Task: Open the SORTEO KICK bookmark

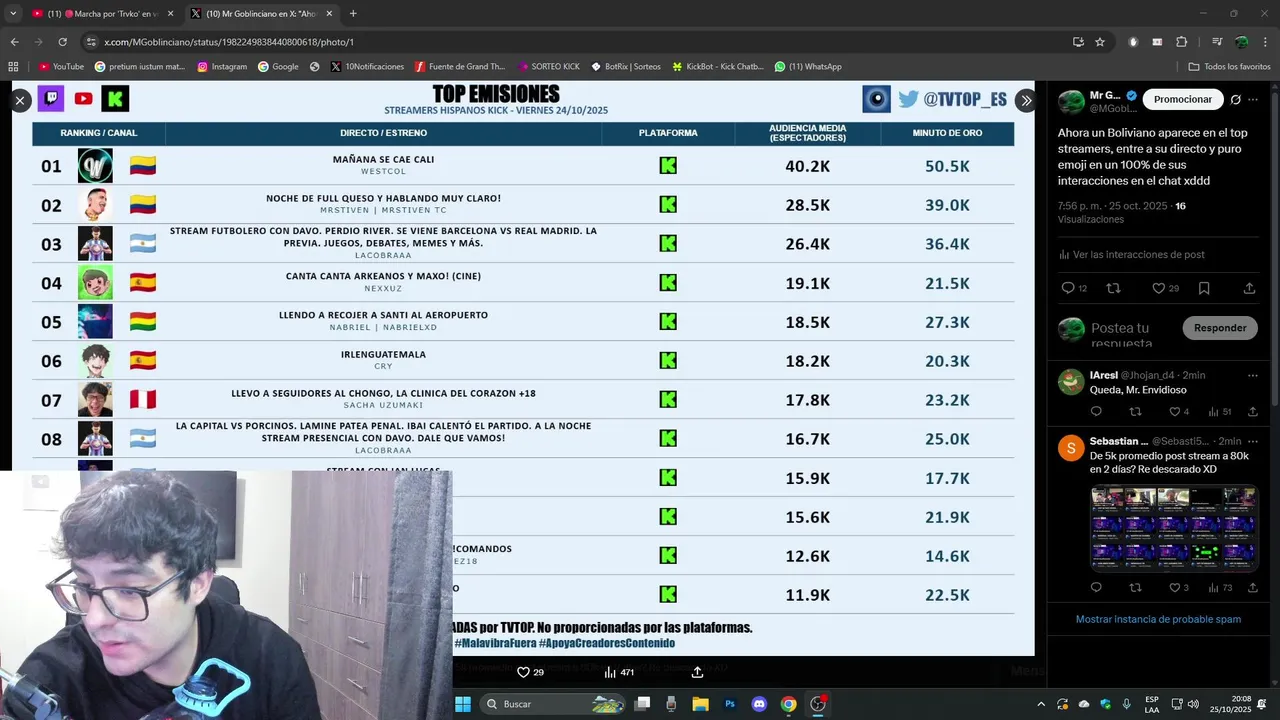Action: (547, 67)
